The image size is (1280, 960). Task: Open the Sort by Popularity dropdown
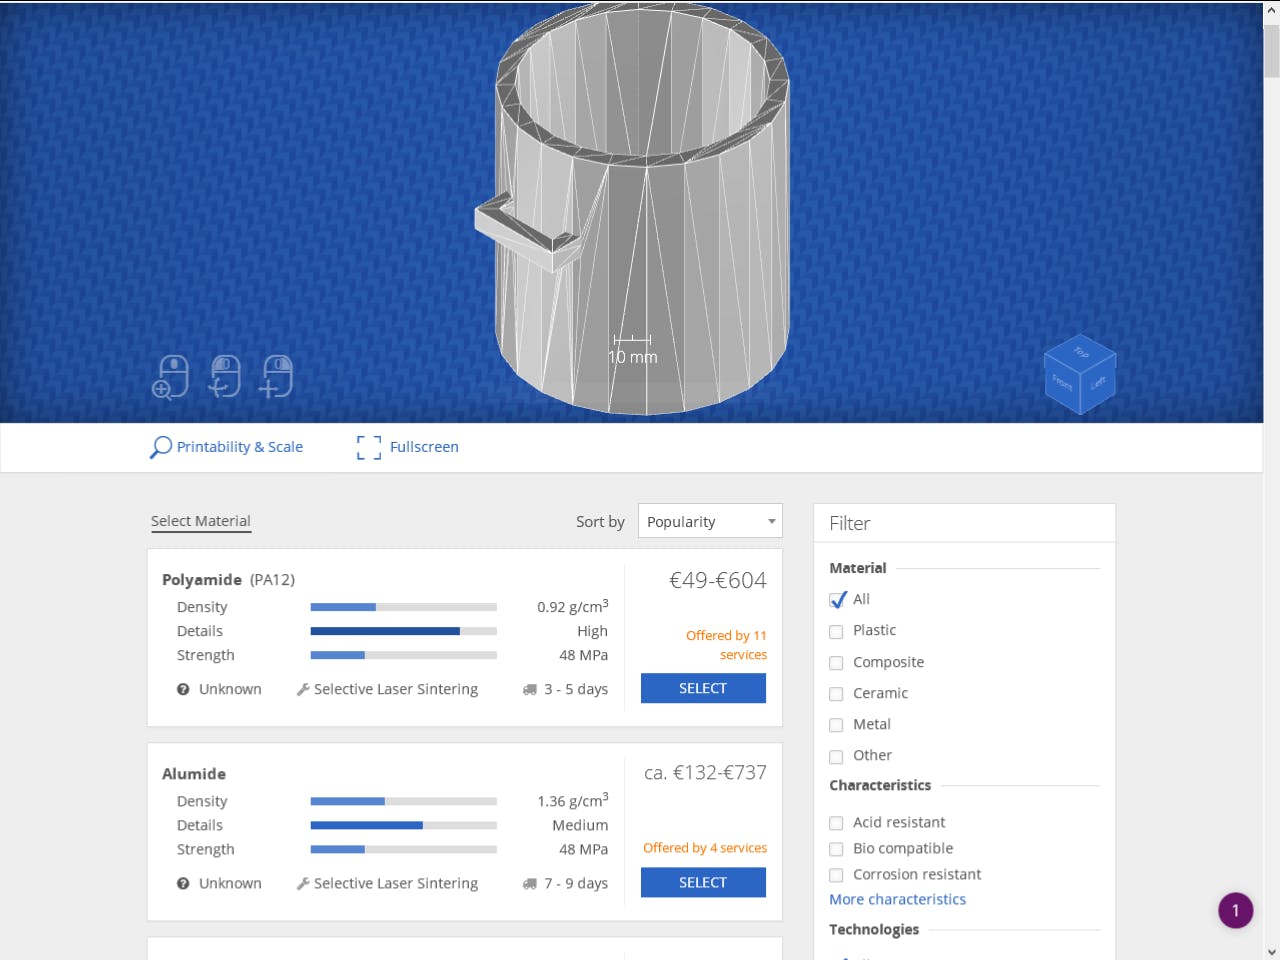(710, 522)
